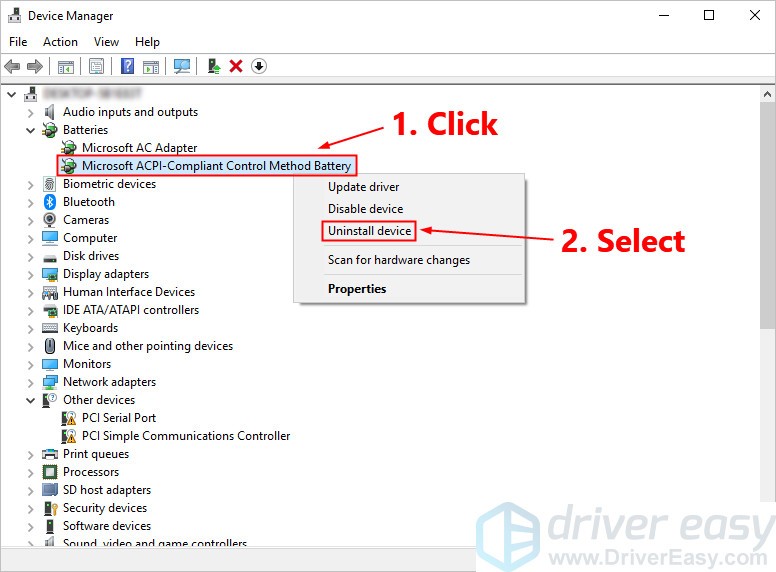
Task: Select the Computer category label
Action: [90, 238]
